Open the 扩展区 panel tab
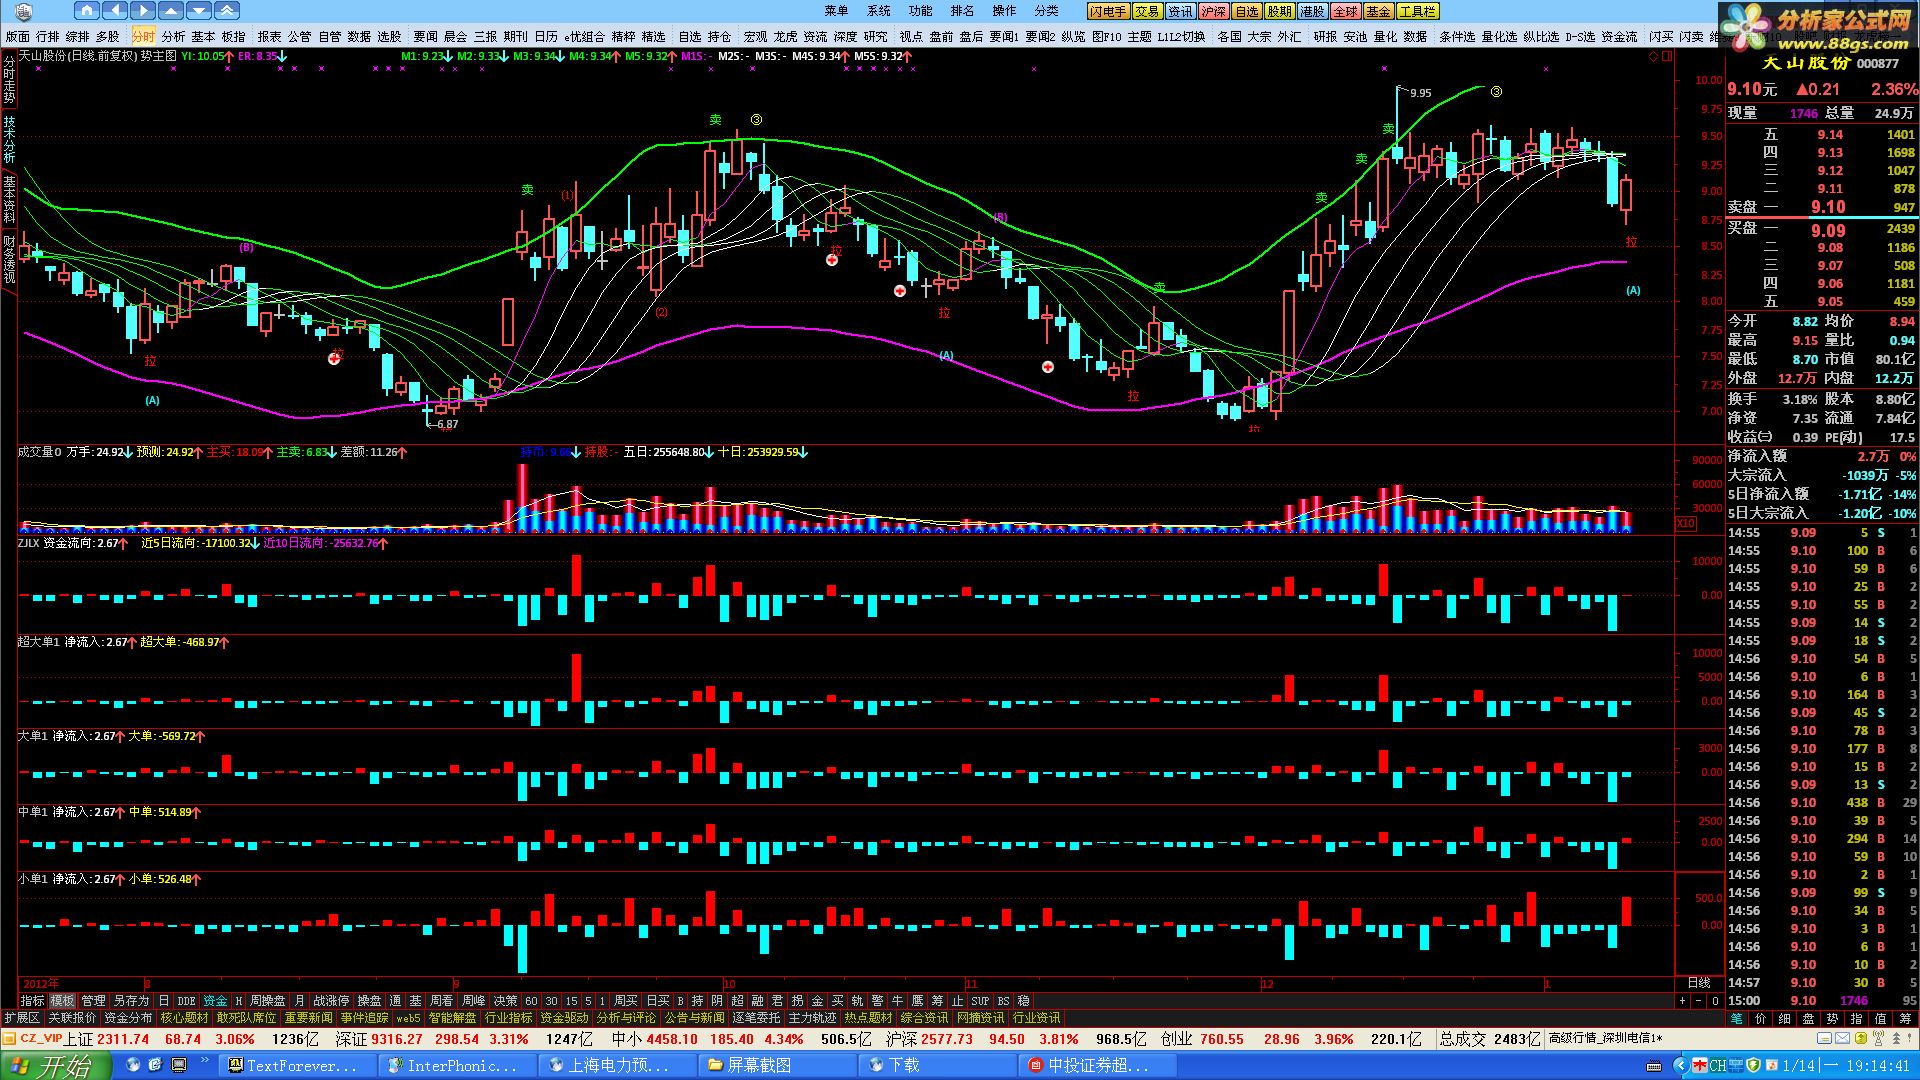This screenshot has height=1080, width=1920. 22,1018
